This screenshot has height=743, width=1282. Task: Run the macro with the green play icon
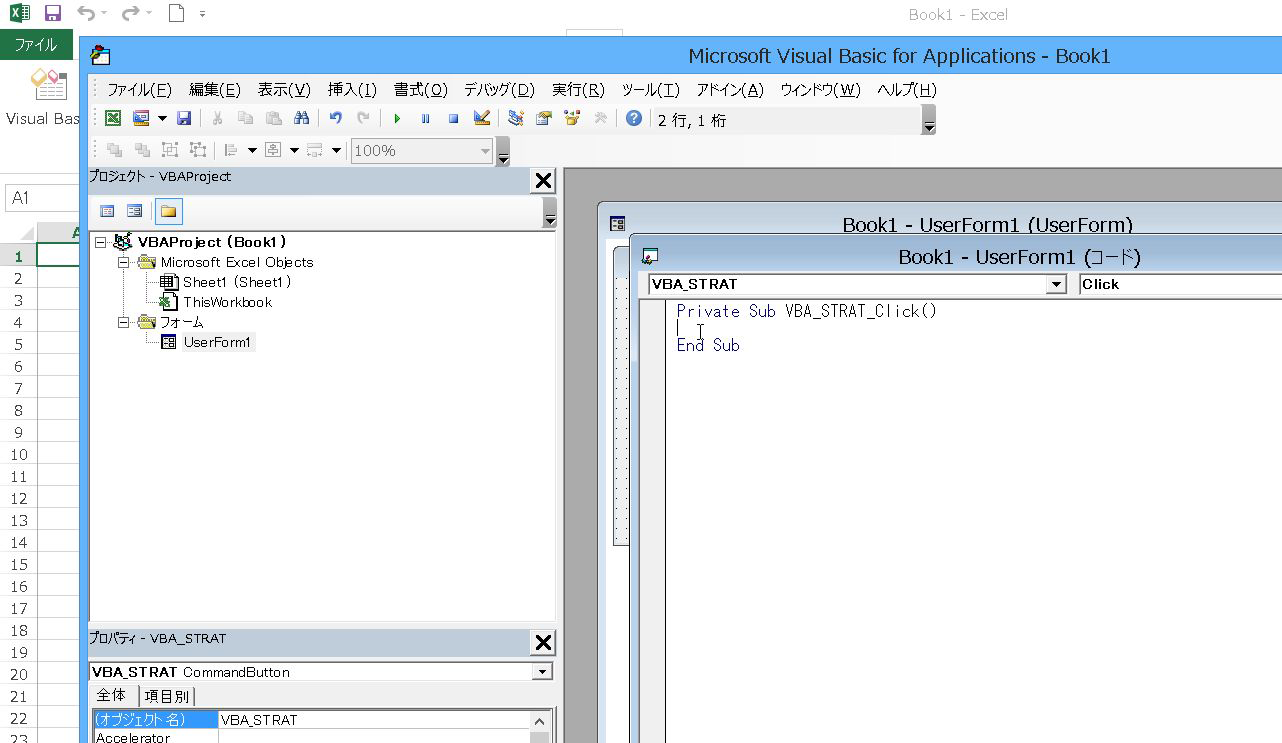tap(397, 119)
